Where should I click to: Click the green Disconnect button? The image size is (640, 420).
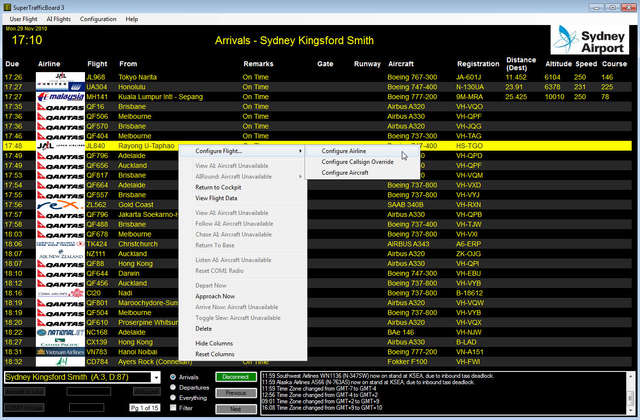[236, 377]
